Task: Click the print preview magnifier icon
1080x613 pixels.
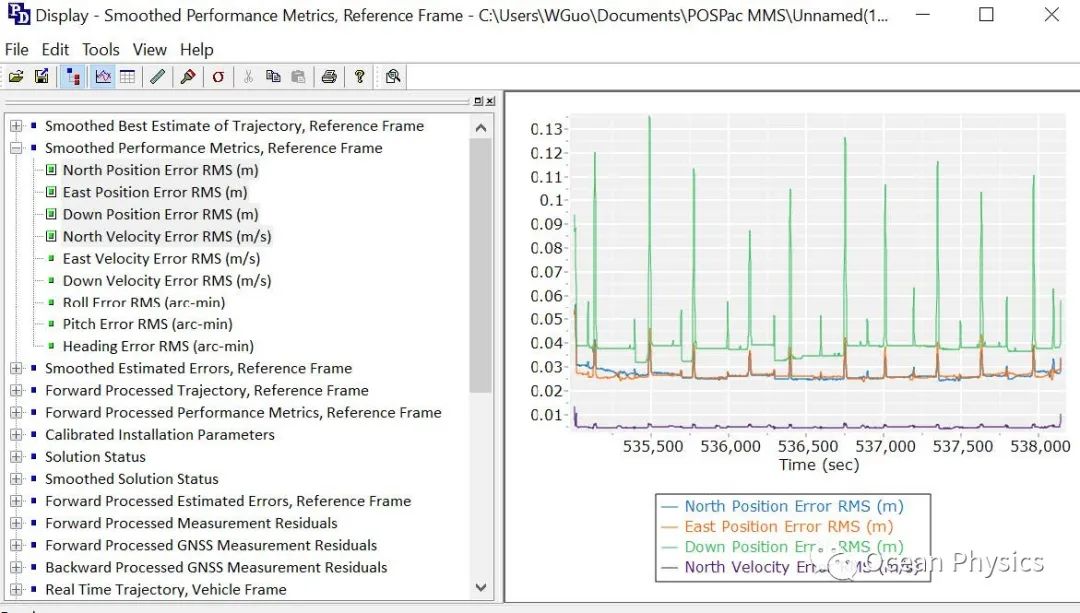Action: point(392,77)
